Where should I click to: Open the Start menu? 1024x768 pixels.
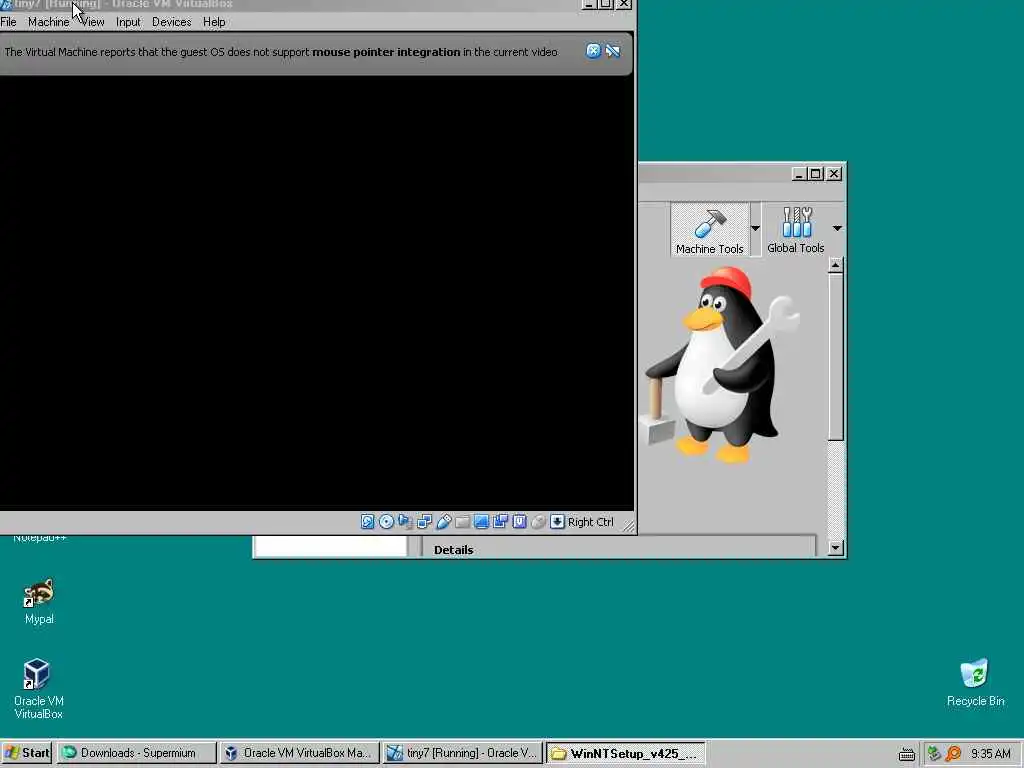(27, 753)
